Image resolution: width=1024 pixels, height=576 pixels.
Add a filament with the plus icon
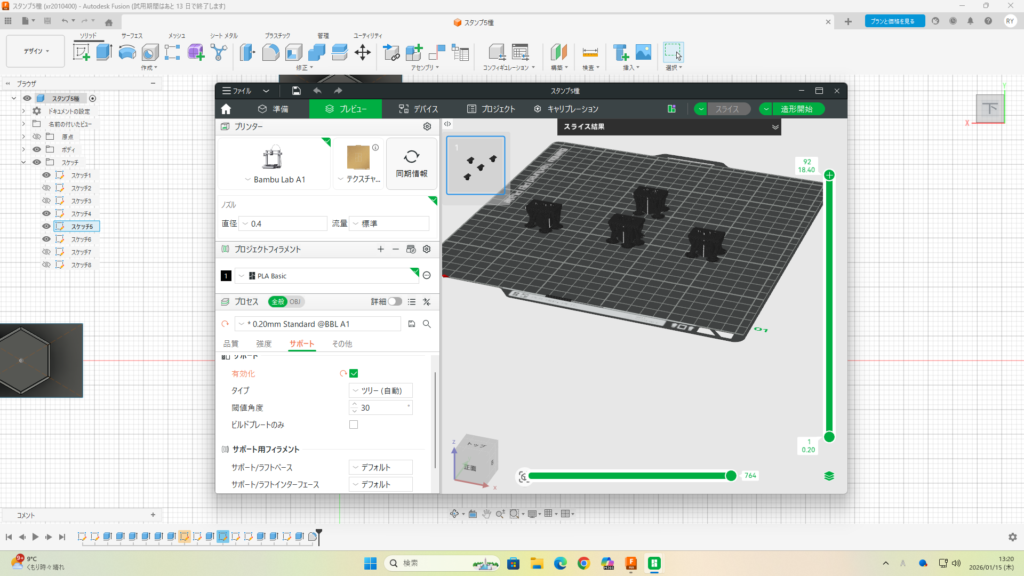(x=380, y=249)
